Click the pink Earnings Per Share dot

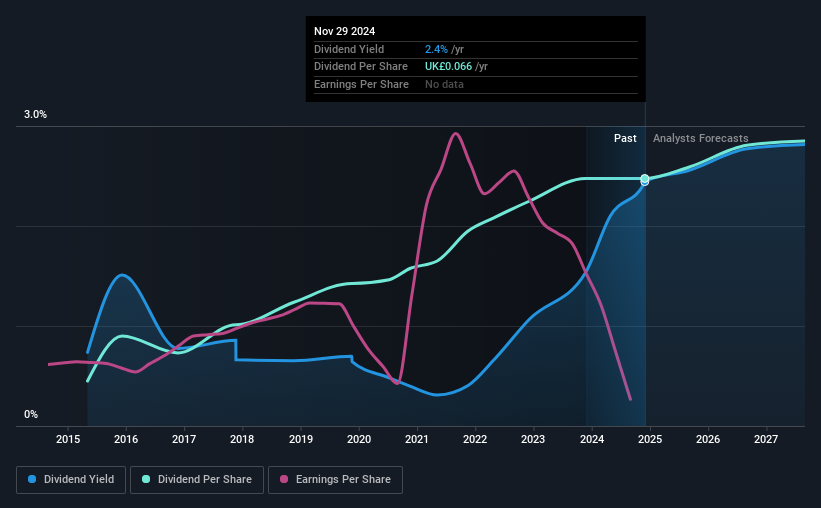pyautogui.click(x=284, y=479)
